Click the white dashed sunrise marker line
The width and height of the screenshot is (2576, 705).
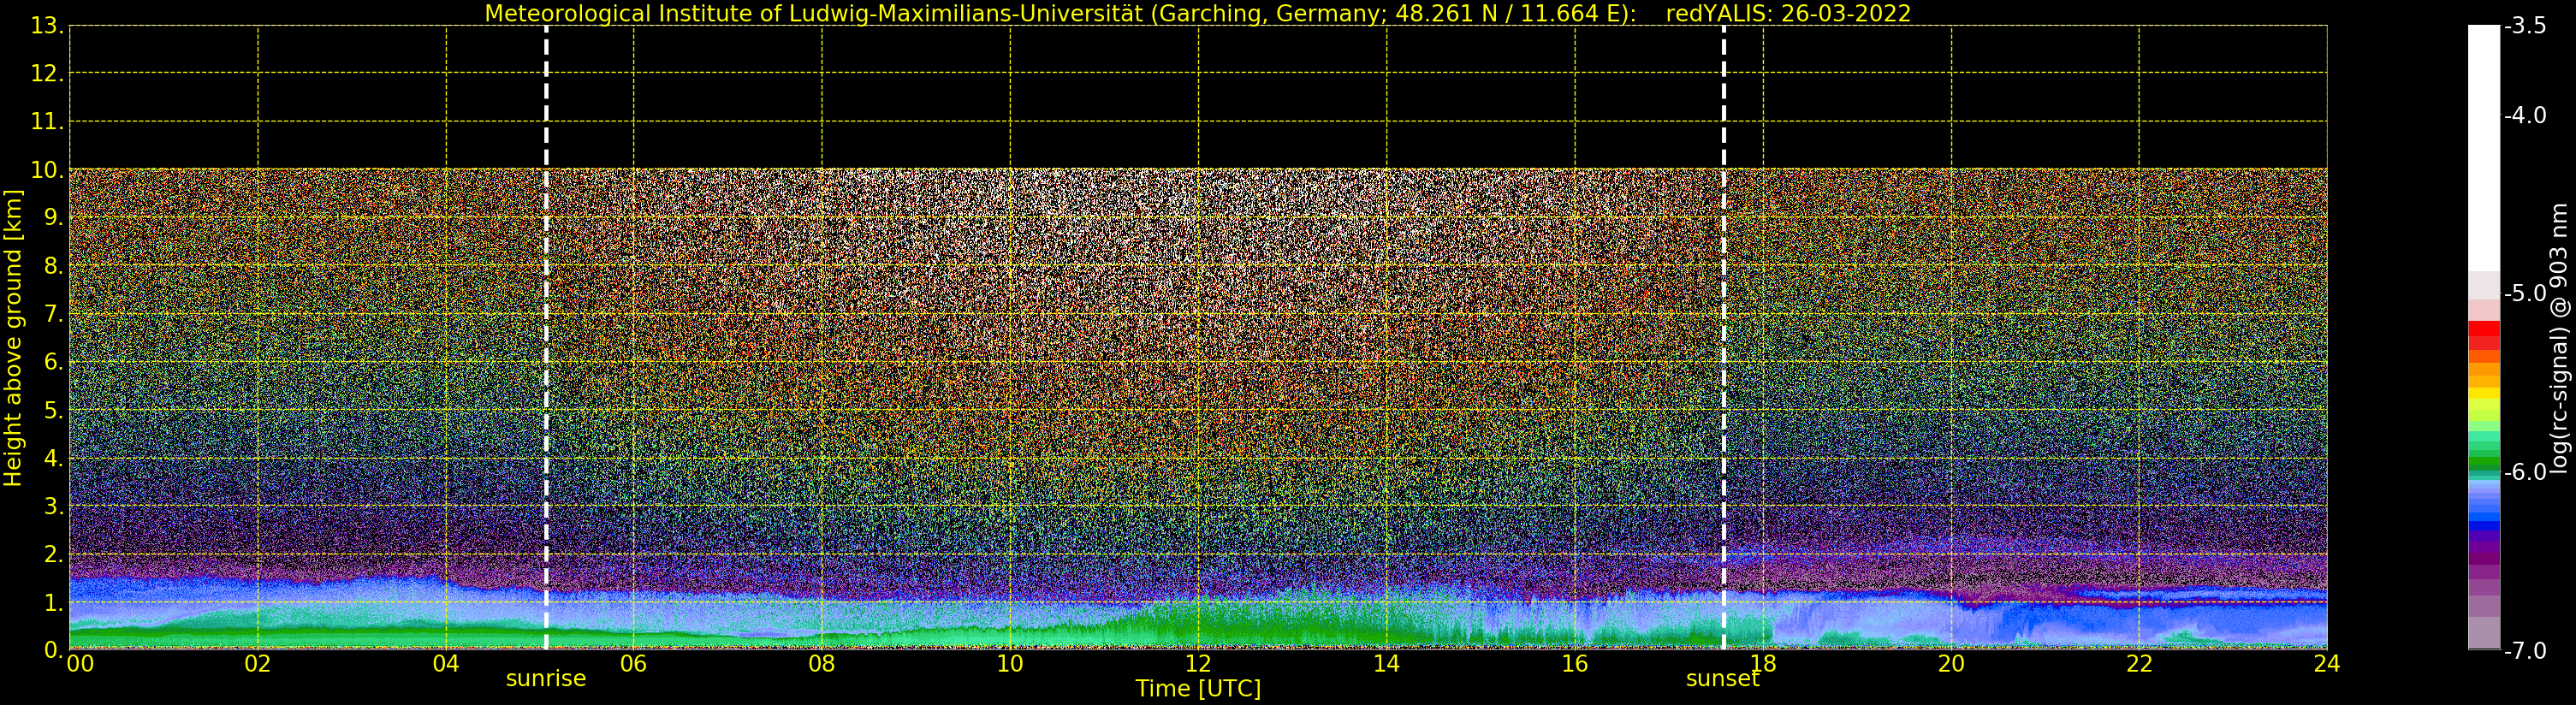pyautogui.click(x=546, y=337)
